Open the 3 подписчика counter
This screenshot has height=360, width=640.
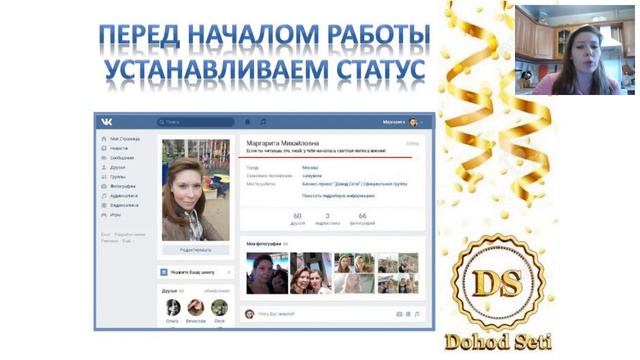(x=327, y=218)
